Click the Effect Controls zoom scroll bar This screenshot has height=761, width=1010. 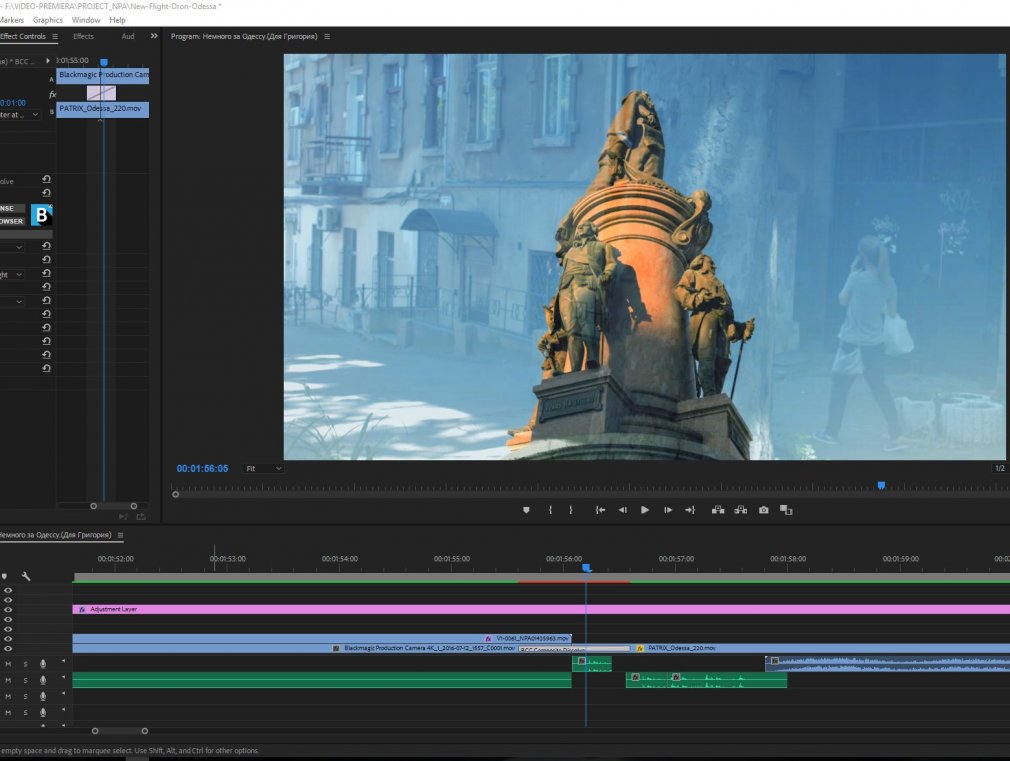click(x=113, y=506)
